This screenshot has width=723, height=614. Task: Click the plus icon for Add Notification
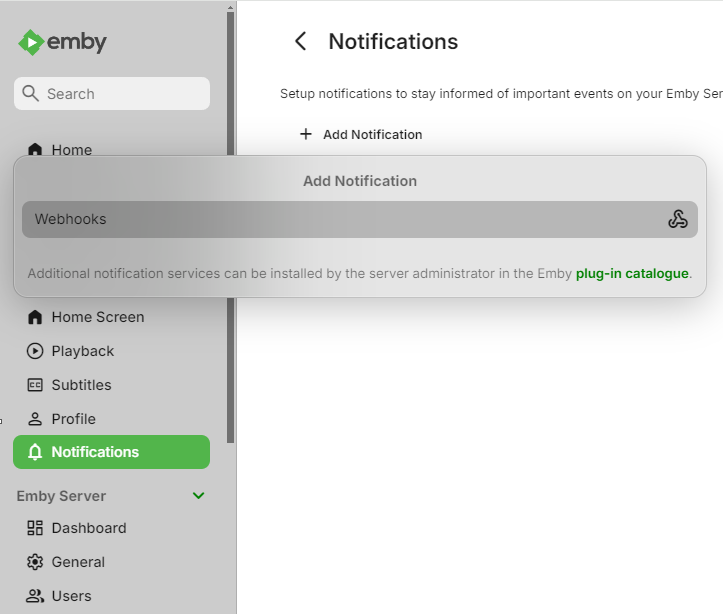[x=306, y=134]
